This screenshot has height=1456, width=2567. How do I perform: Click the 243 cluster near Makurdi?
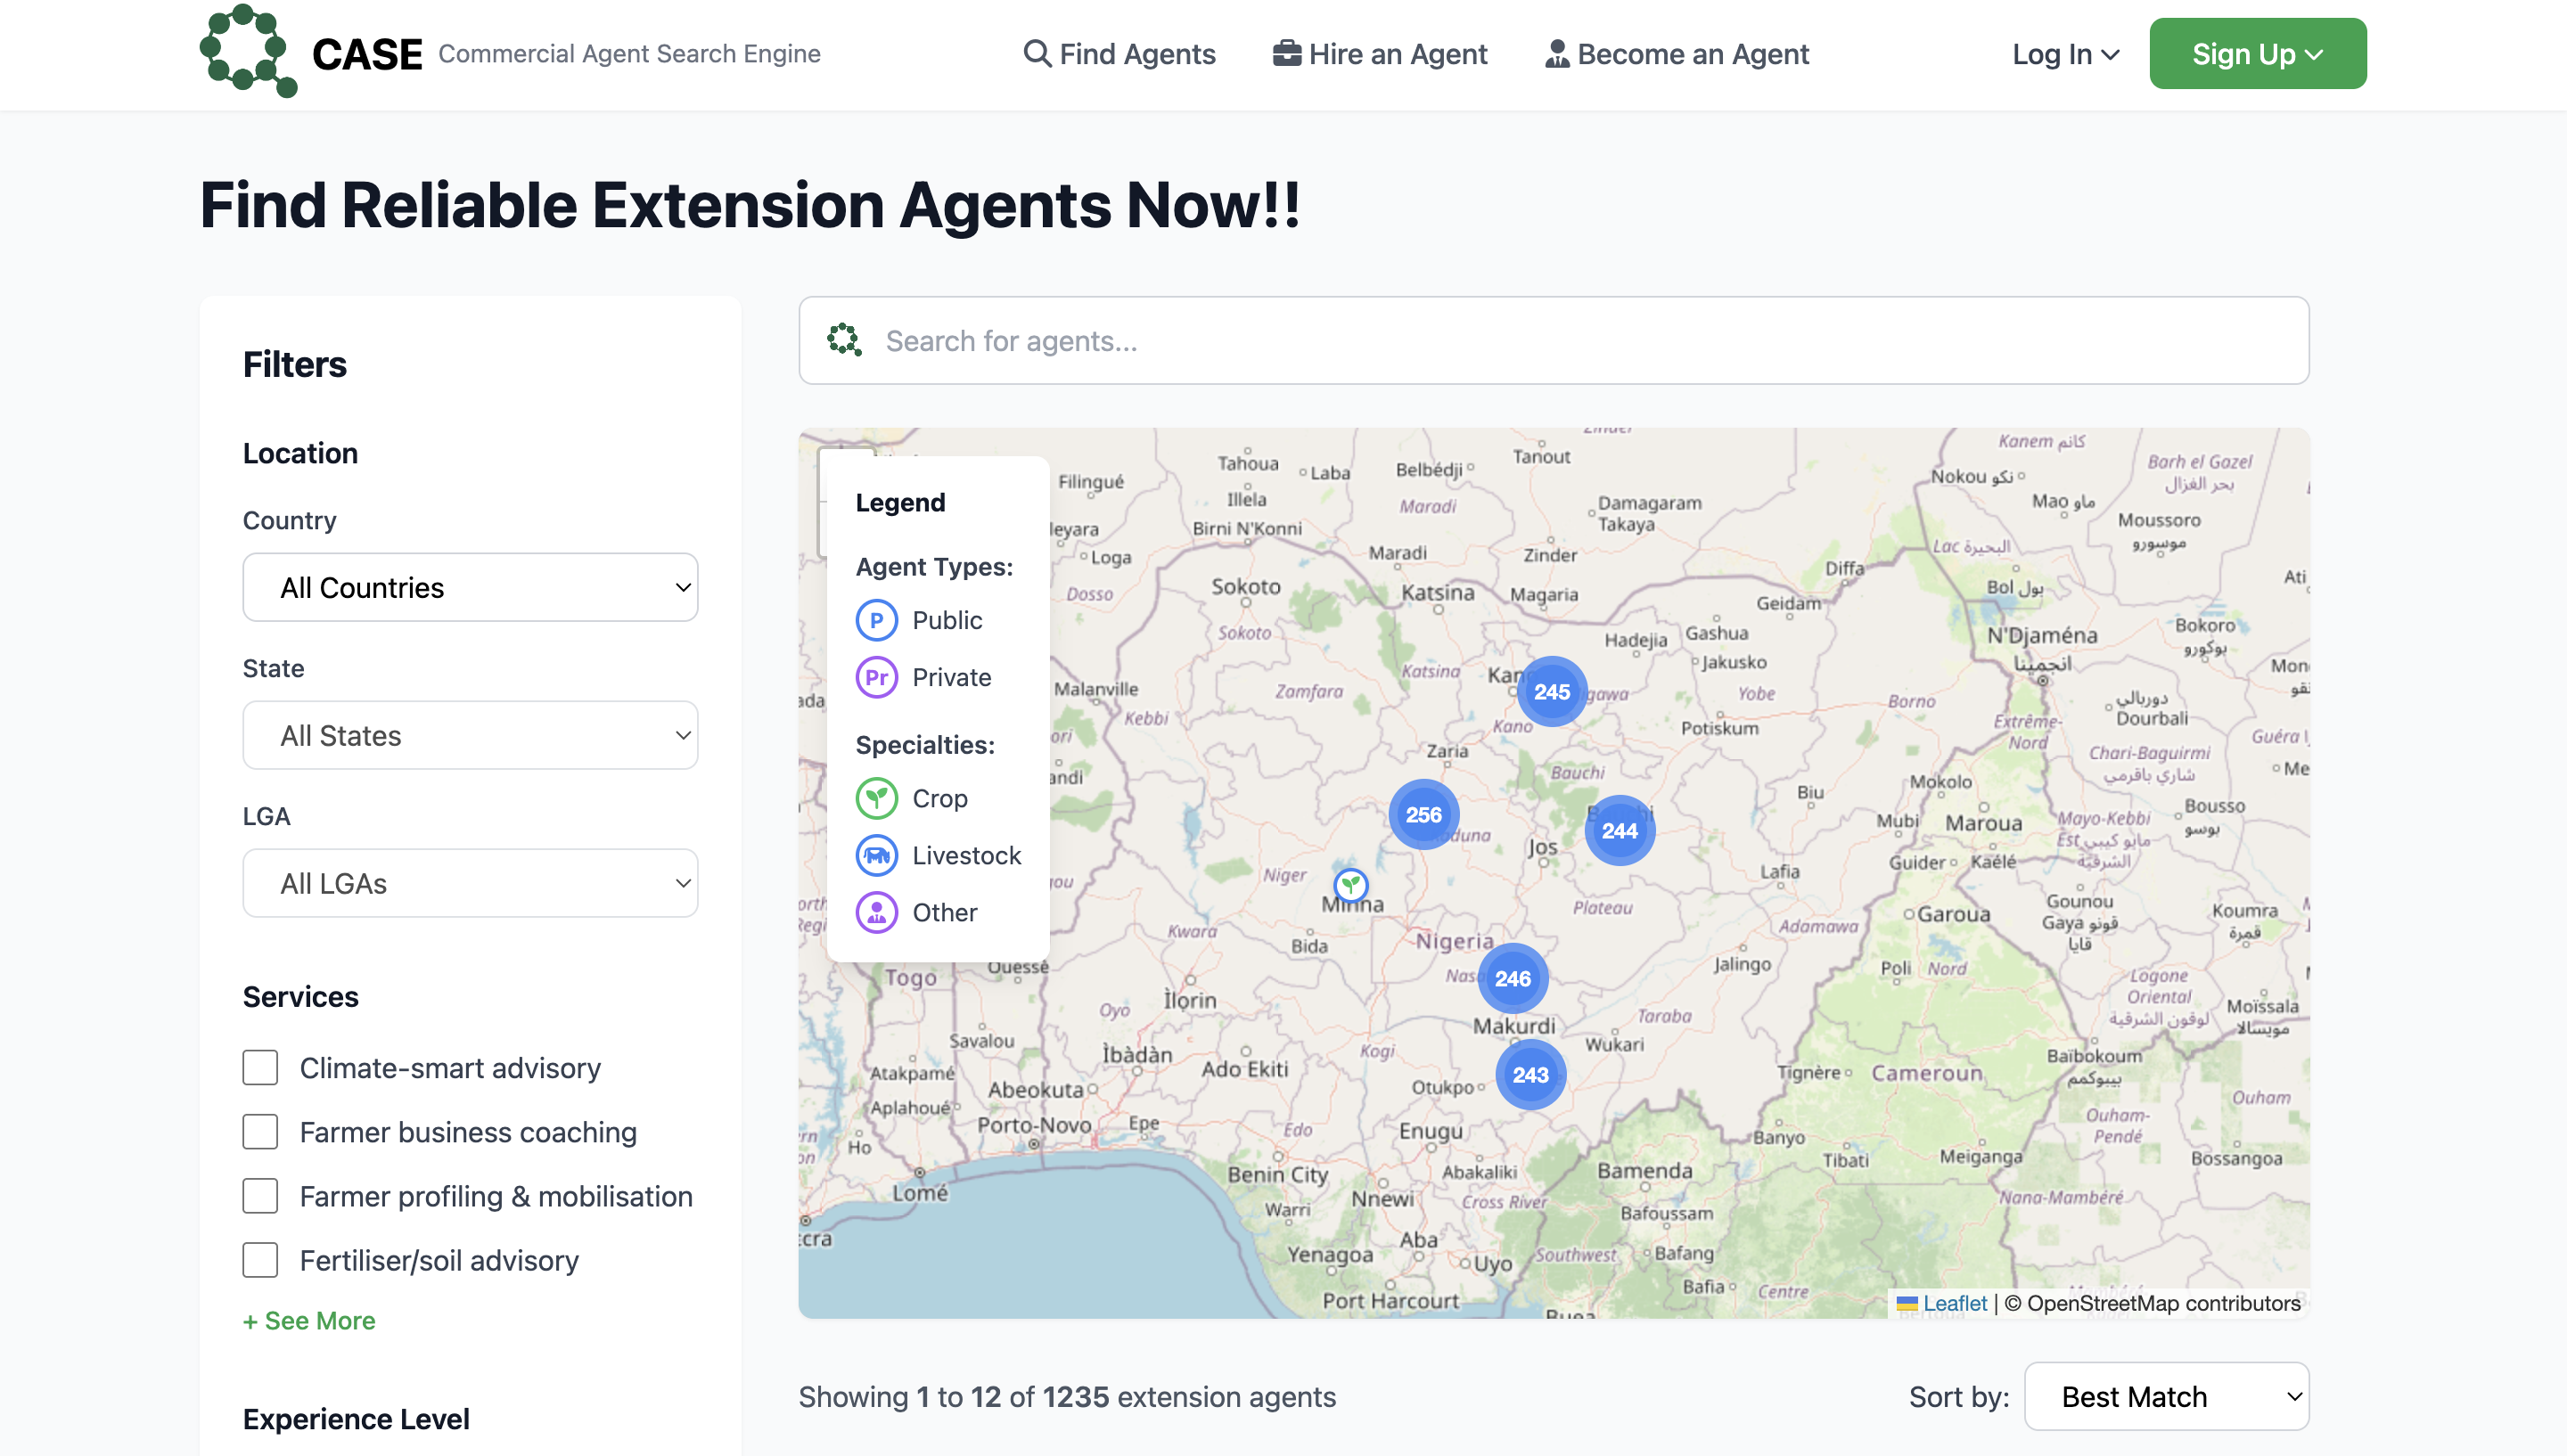click(x=1530, y=1075)
